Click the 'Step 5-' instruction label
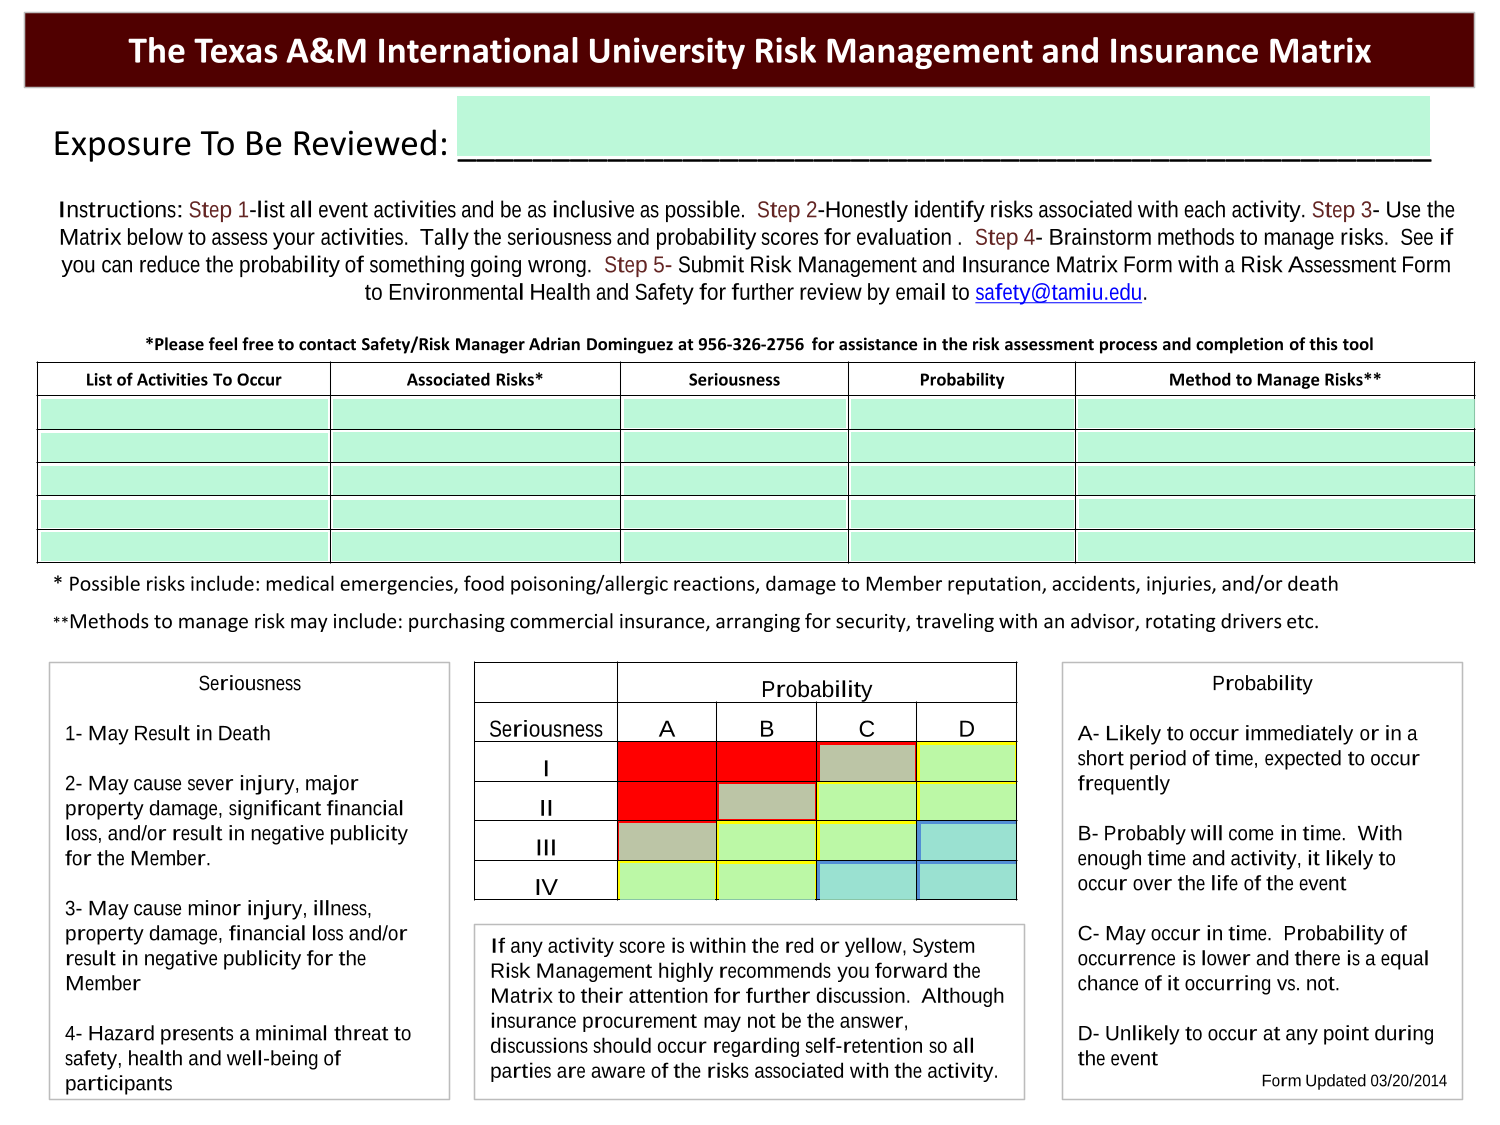 click(x=638, y=265)
